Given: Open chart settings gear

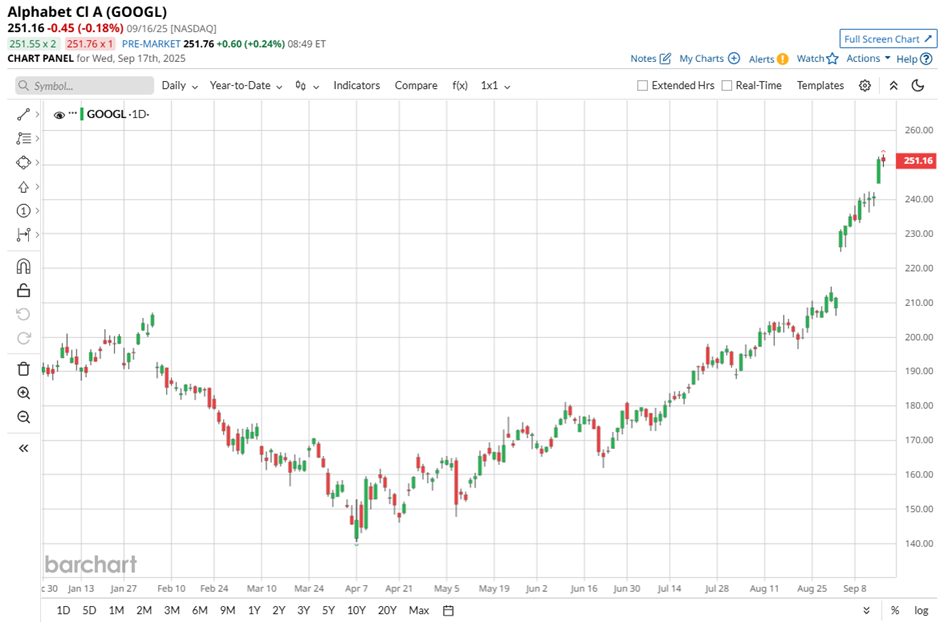Looking at the screenshot, I should [864, 86].
